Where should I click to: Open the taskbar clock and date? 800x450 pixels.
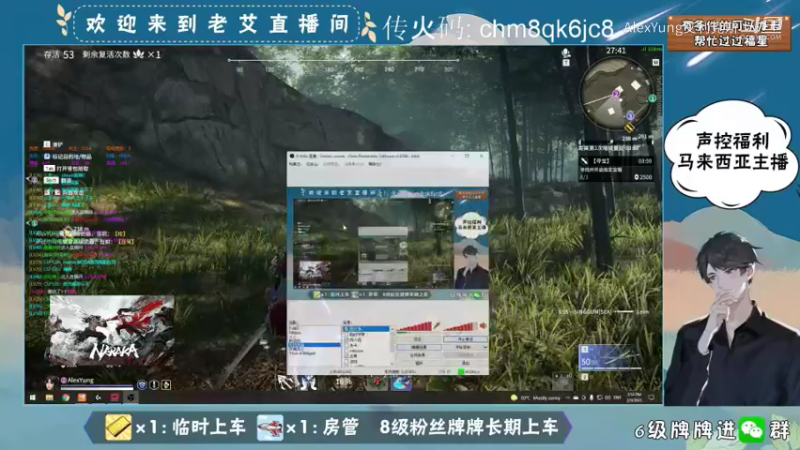(634, 397)
